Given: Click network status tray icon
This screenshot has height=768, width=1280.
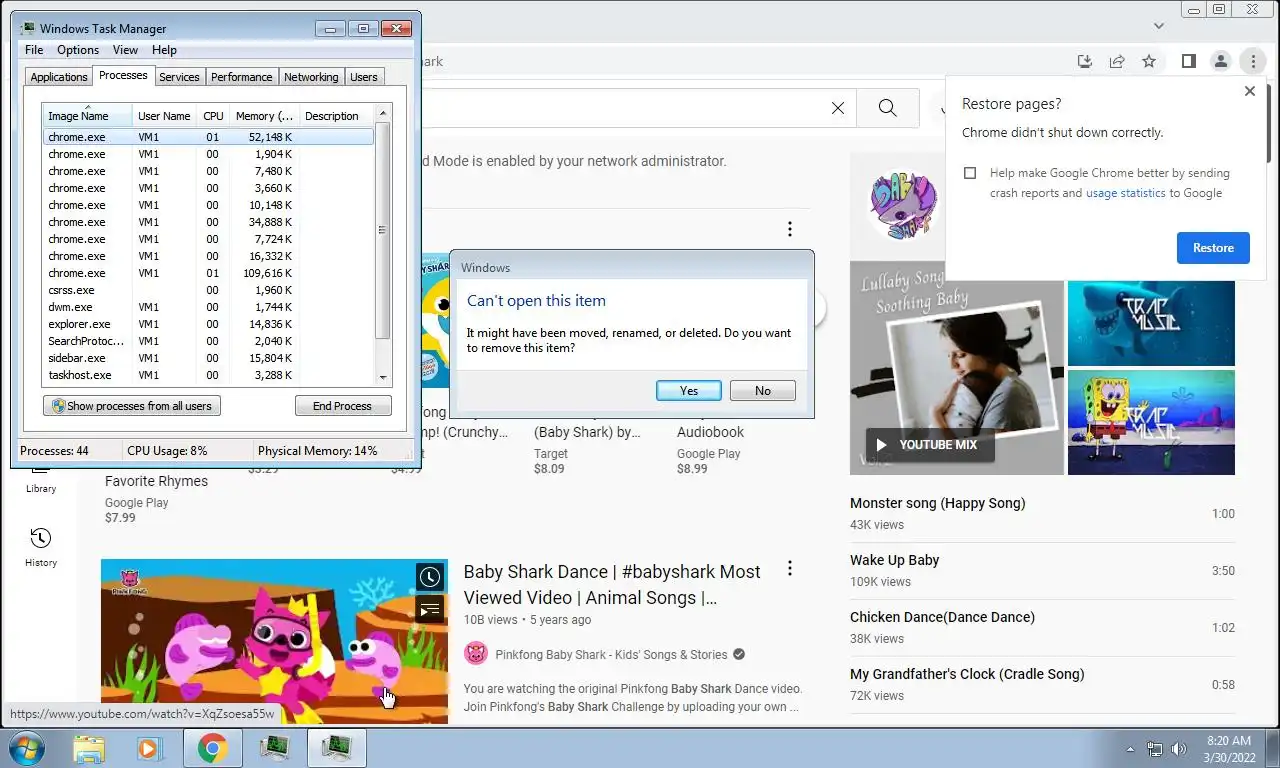Looking at the screenshot, I should coord(1155,749).
